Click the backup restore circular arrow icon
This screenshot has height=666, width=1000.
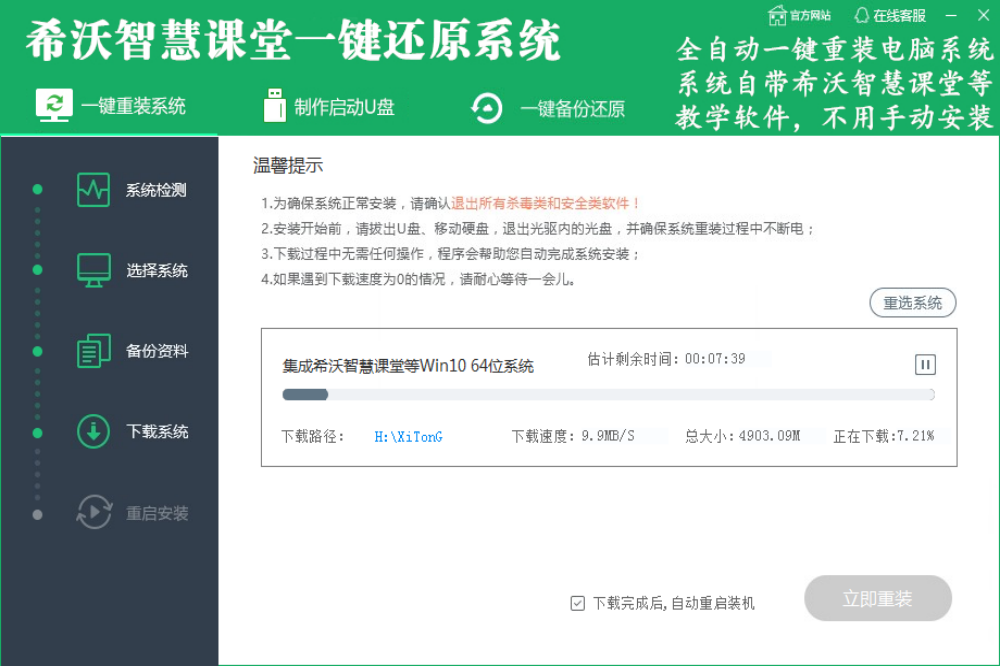(x=487, y=108)
